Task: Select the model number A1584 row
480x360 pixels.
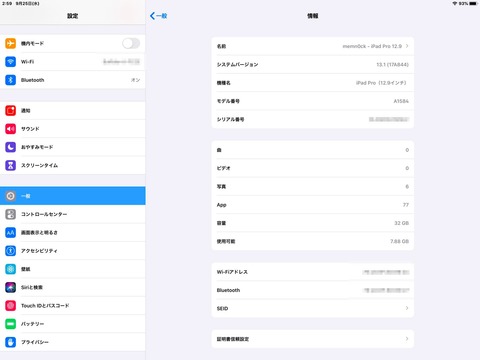Action: (313, 101)
